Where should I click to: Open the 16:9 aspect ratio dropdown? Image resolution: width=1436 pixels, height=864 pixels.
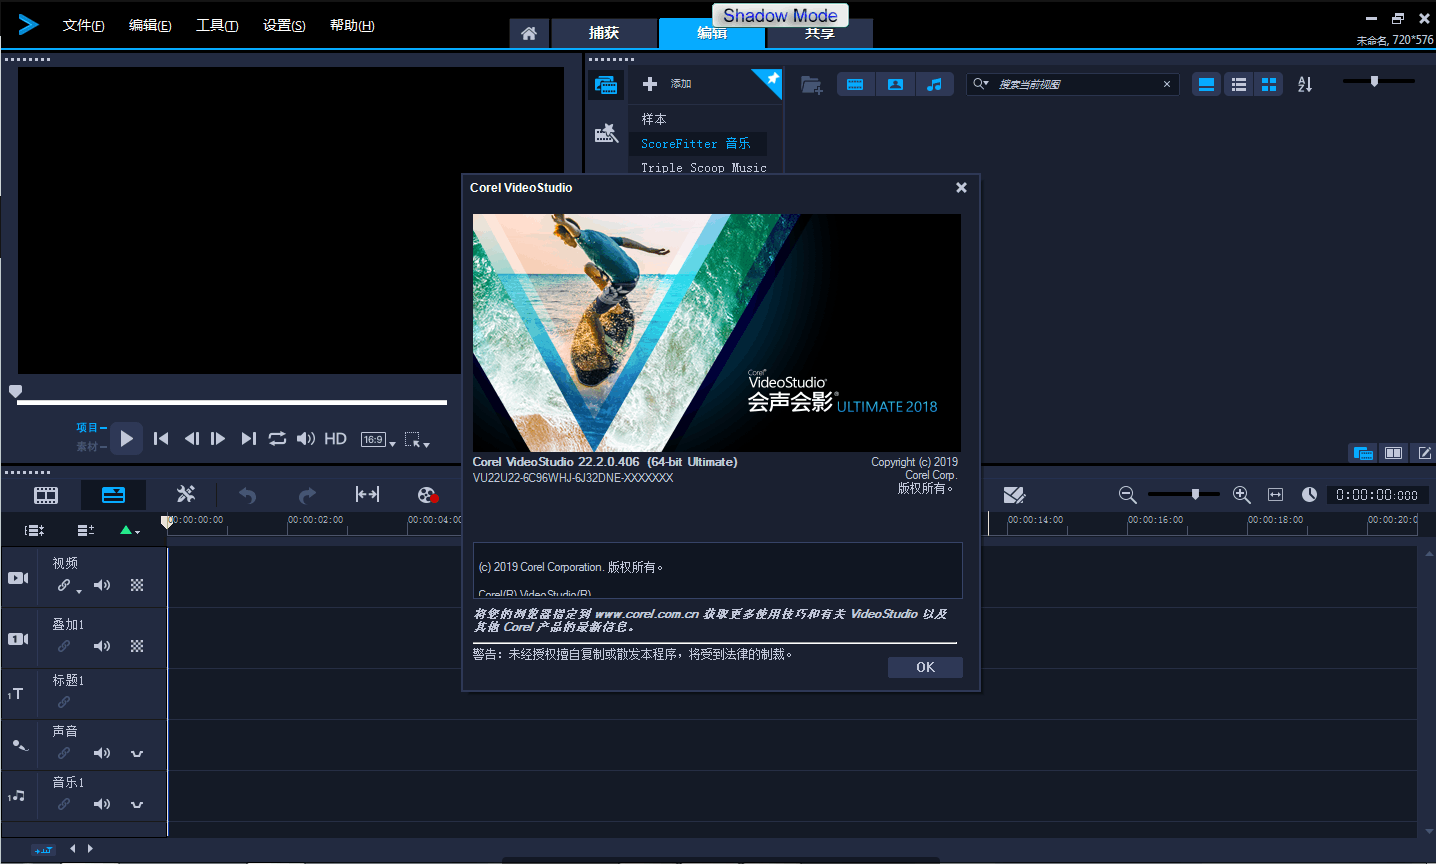pos(379,440)
